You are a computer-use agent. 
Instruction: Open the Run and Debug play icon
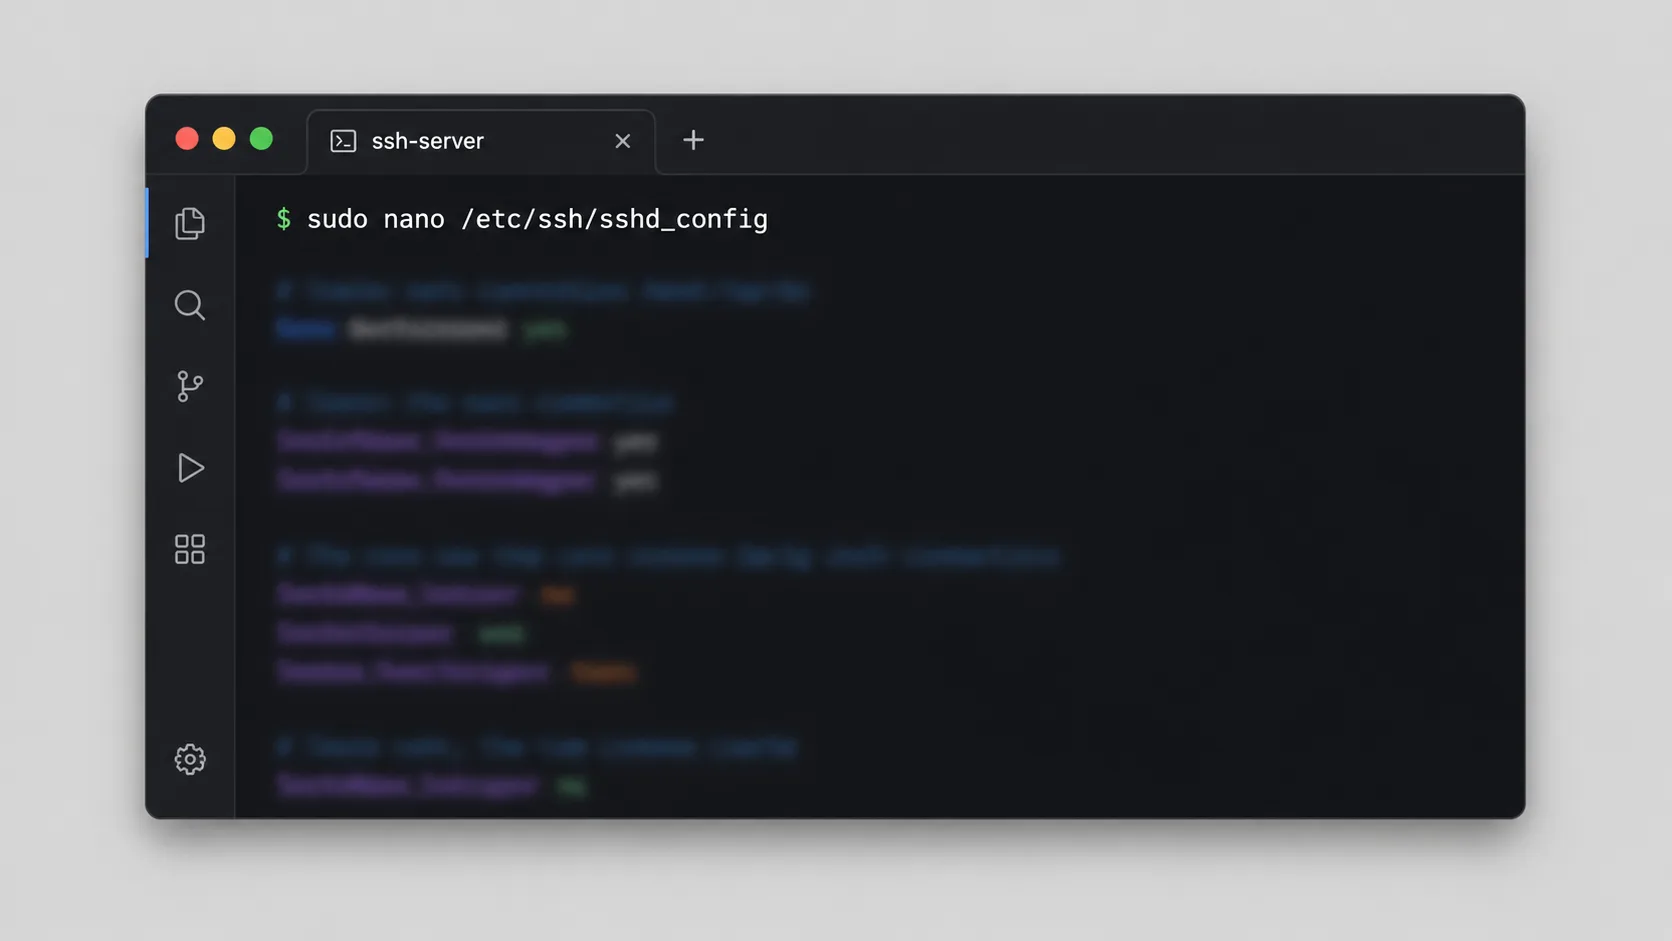click(x=190, y=468)
